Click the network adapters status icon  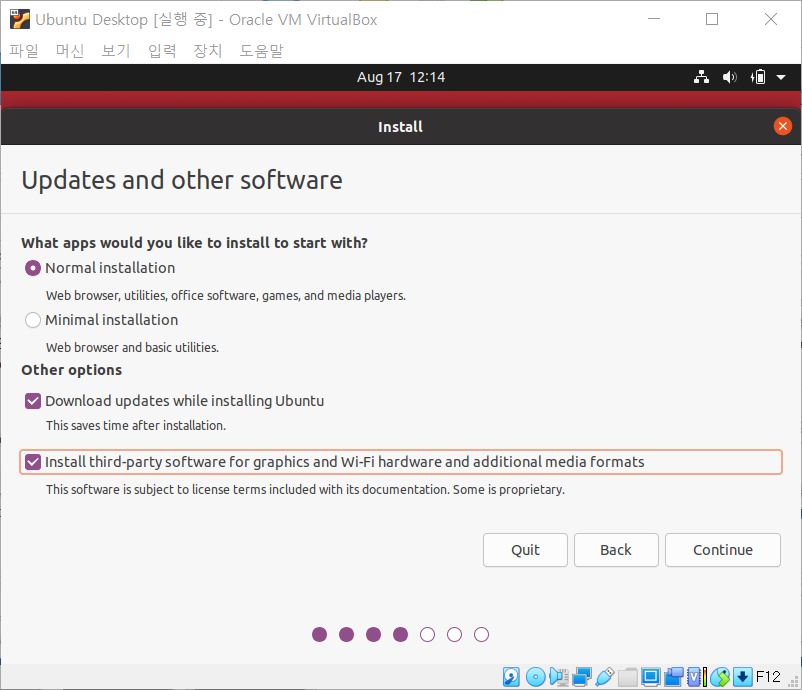click(582, 677)
